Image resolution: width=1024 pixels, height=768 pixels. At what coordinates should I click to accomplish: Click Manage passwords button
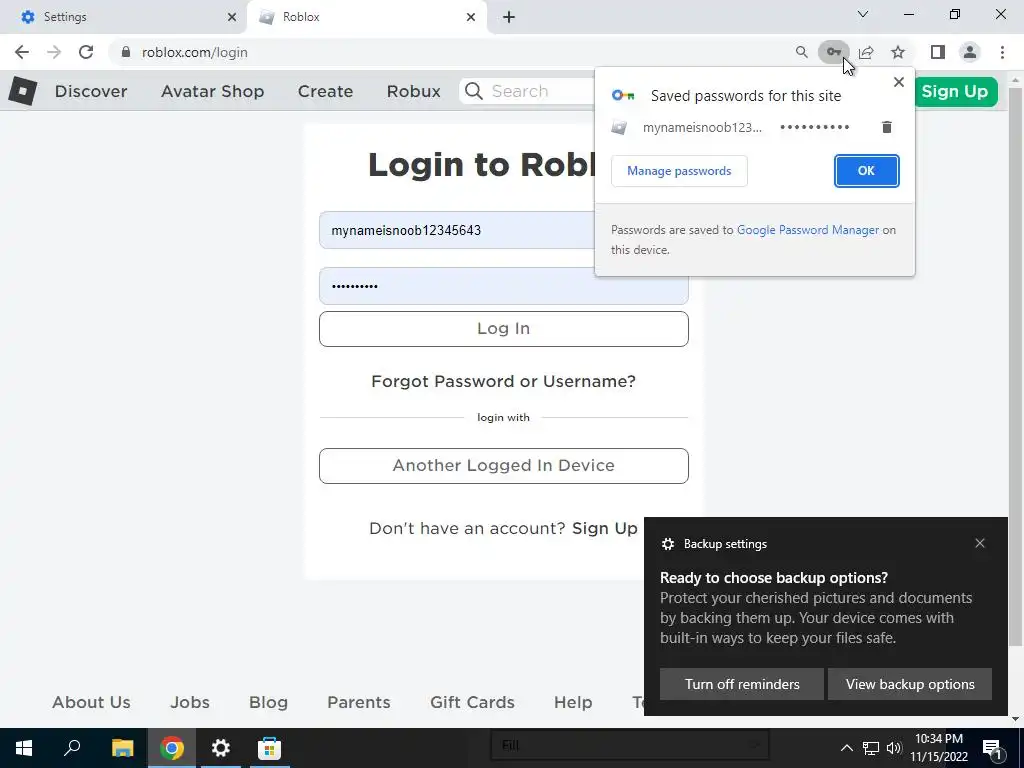coord(679,171)
